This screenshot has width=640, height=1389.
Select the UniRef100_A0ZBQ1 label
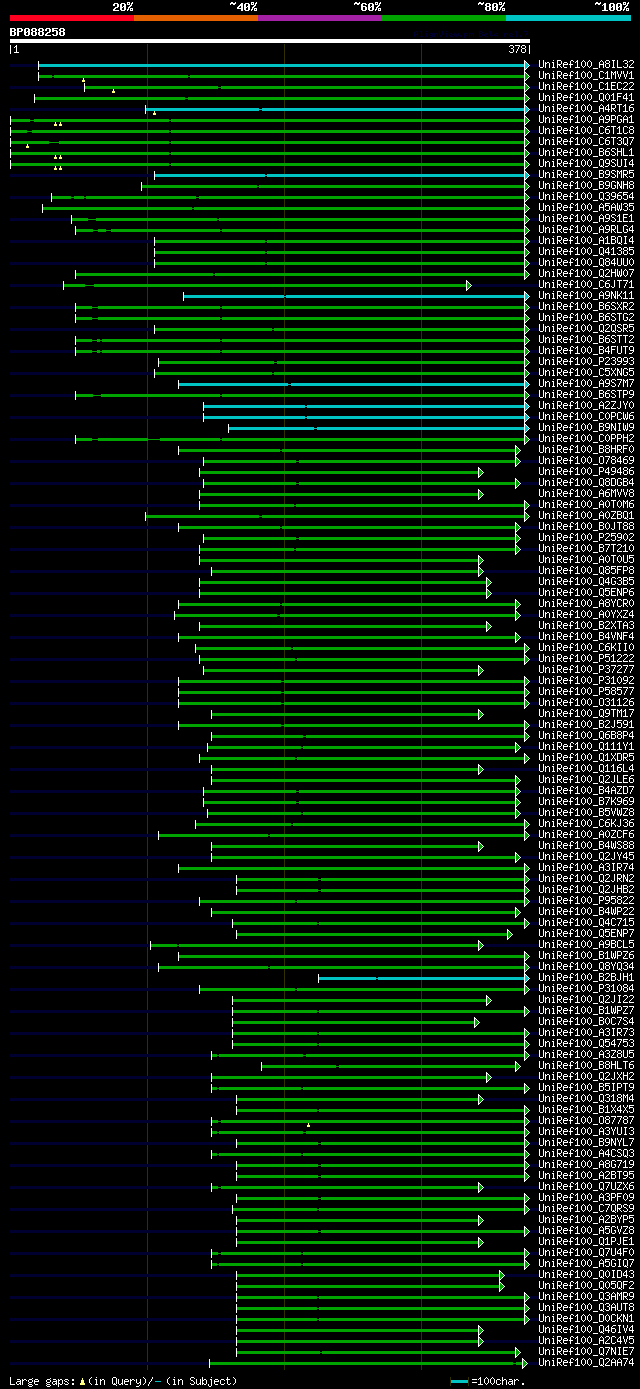click(x=586, y=515)
